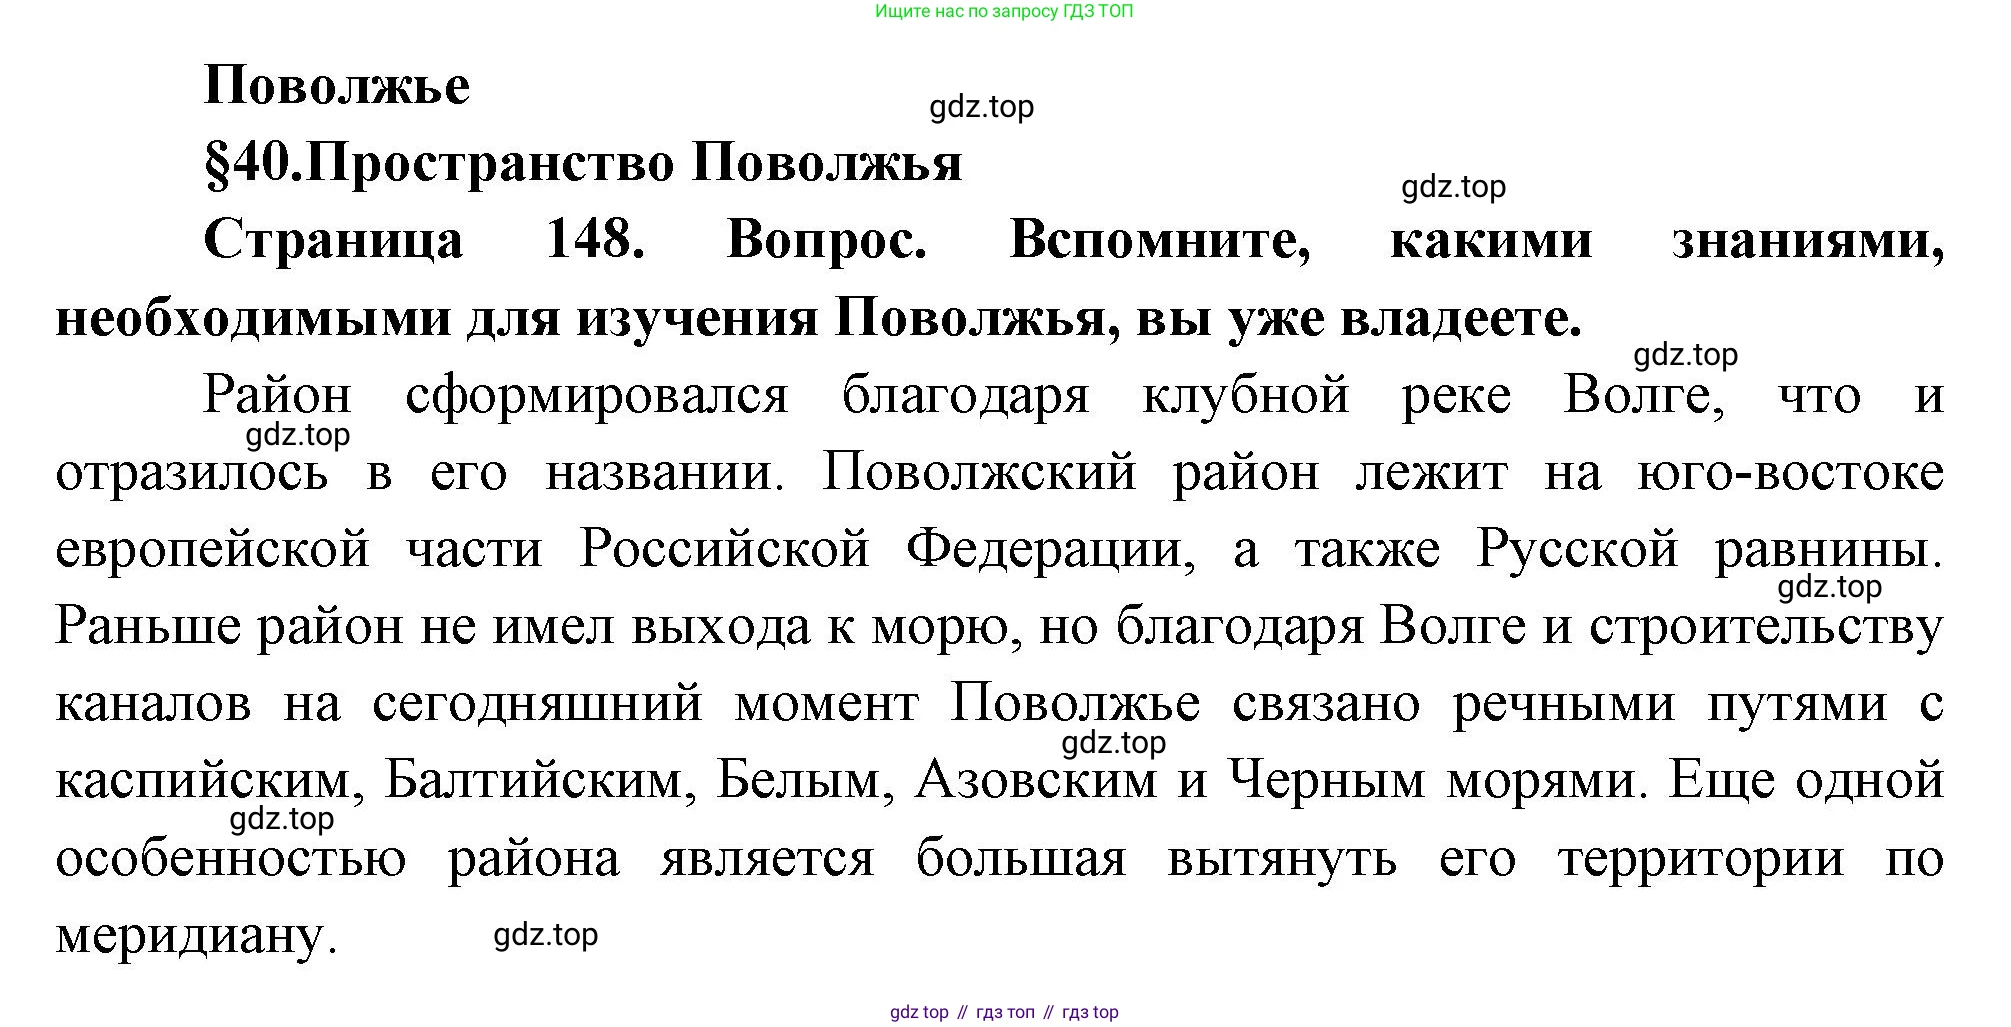The height and width of the screenshot is (1027, 2011).
Task: Click the heading 'Поволжье'
Action: pyautogui.click(x=337, y=87)
